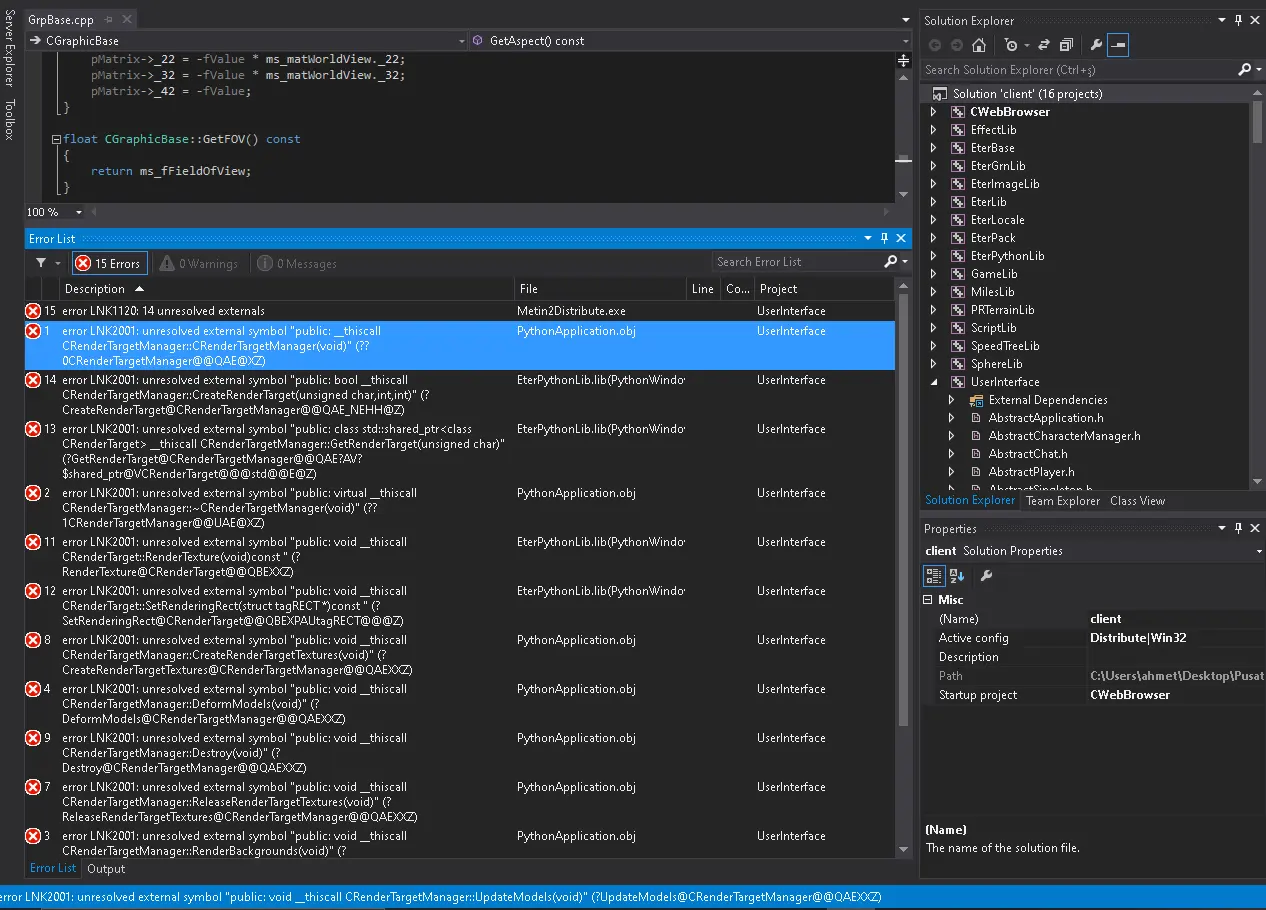Toggle the 15 Errors filter
This screenshot has width=1266, height=910.
(109, 263)
